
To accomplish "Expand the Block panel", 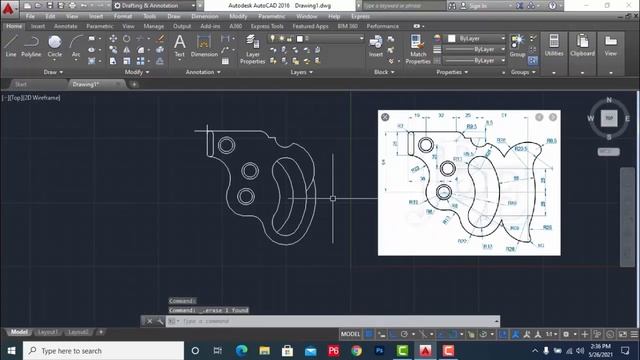I will tap(384, 72).
